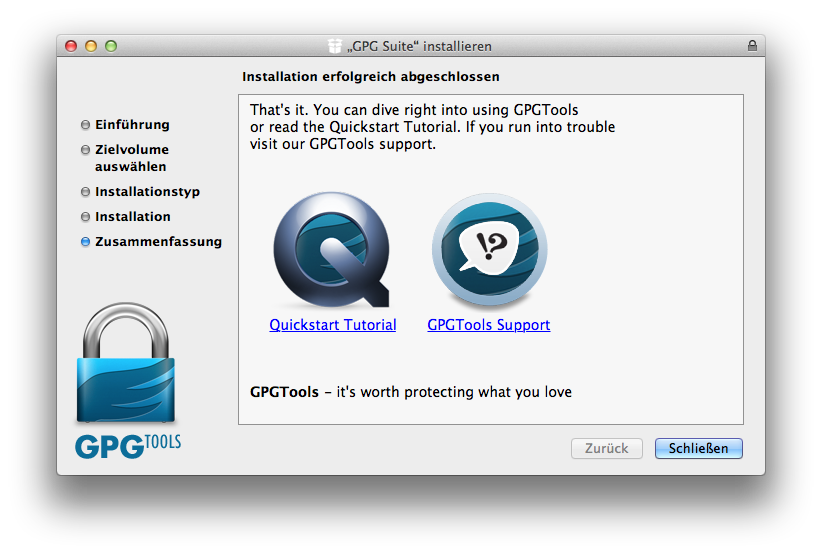Open the GPGTools Support link
This screenshot has height=554, width=822.
click(x=489, y=325)
